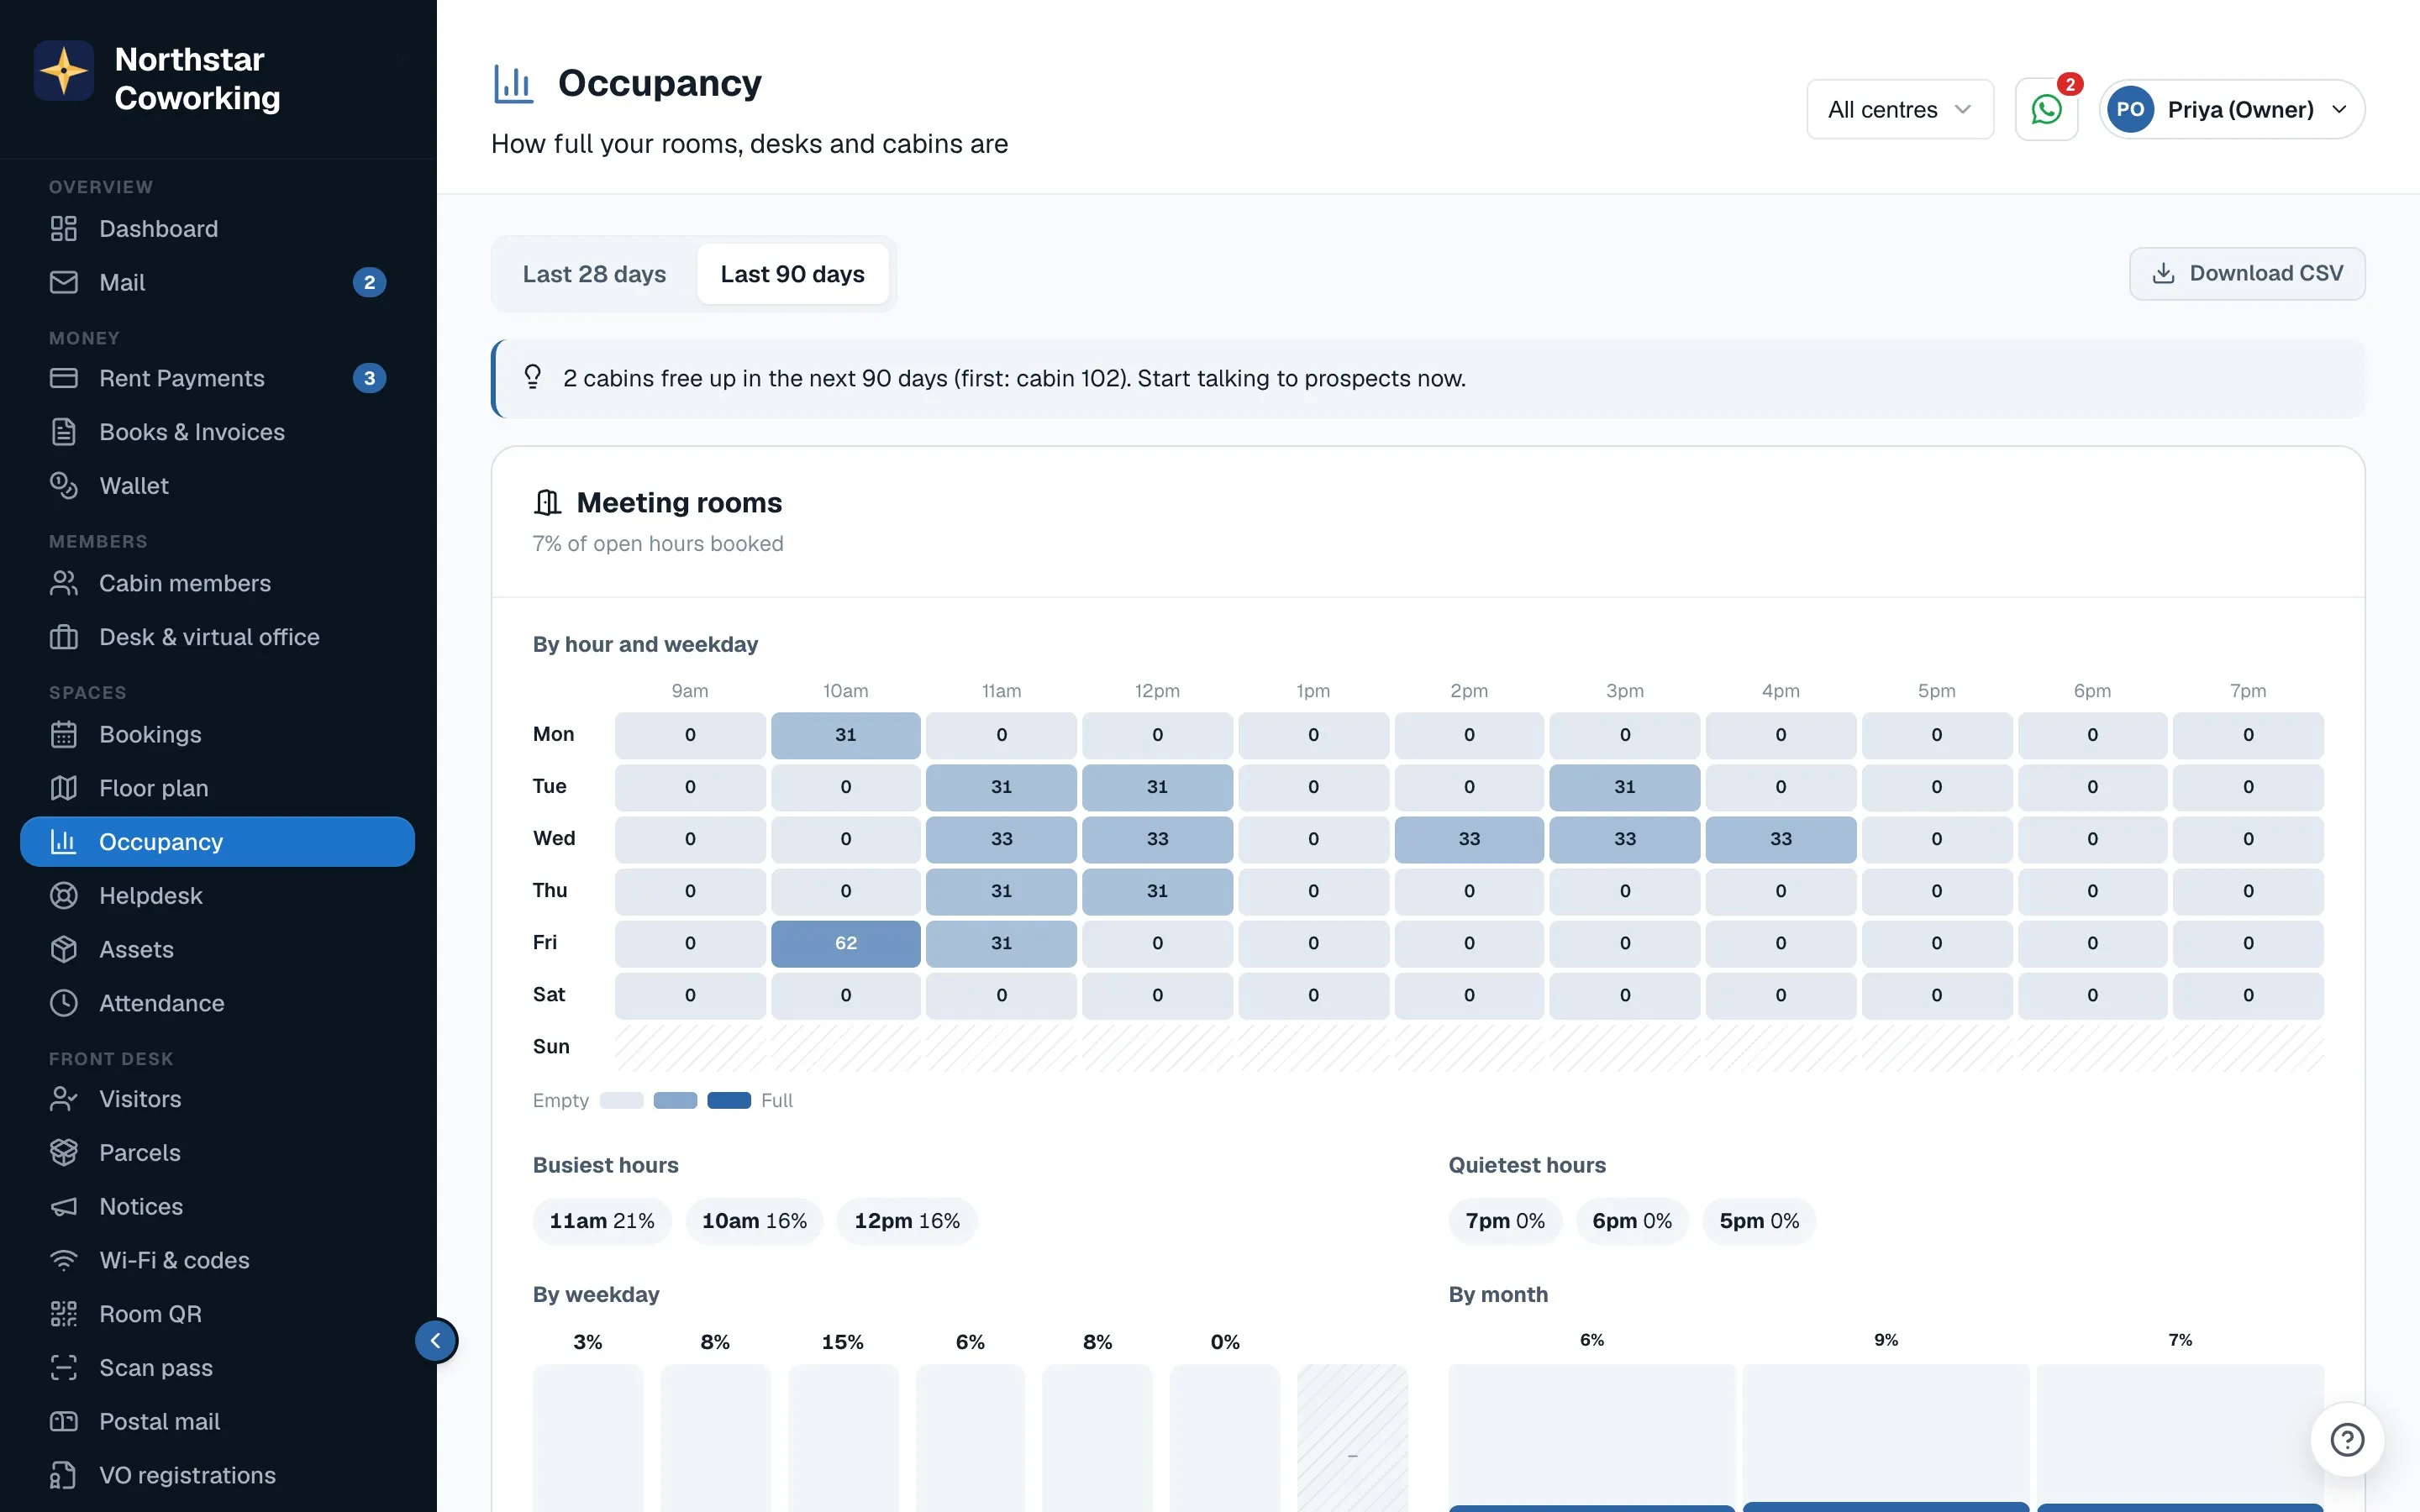Open Postal mail section

coord(217,1422)
